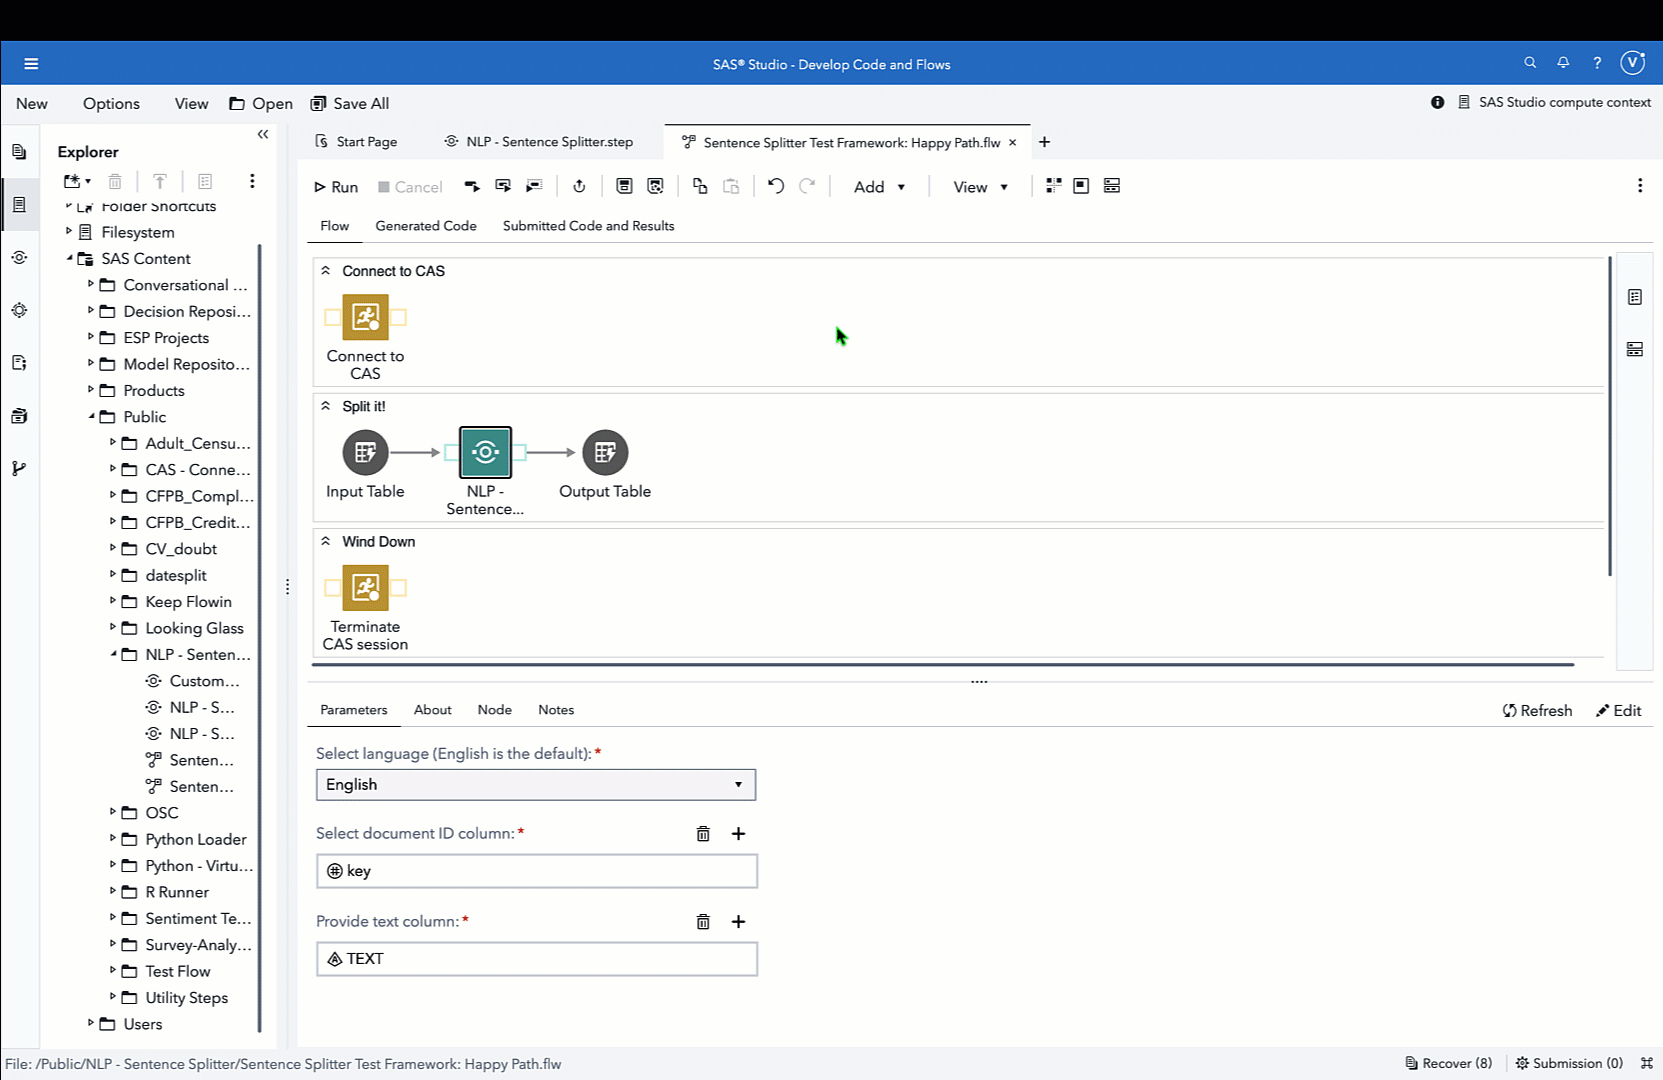Viewport: 1663px width, 1080px height.
Task: Delete the document ID column entry
Action: pyautogui.click(x=703, y=834)
